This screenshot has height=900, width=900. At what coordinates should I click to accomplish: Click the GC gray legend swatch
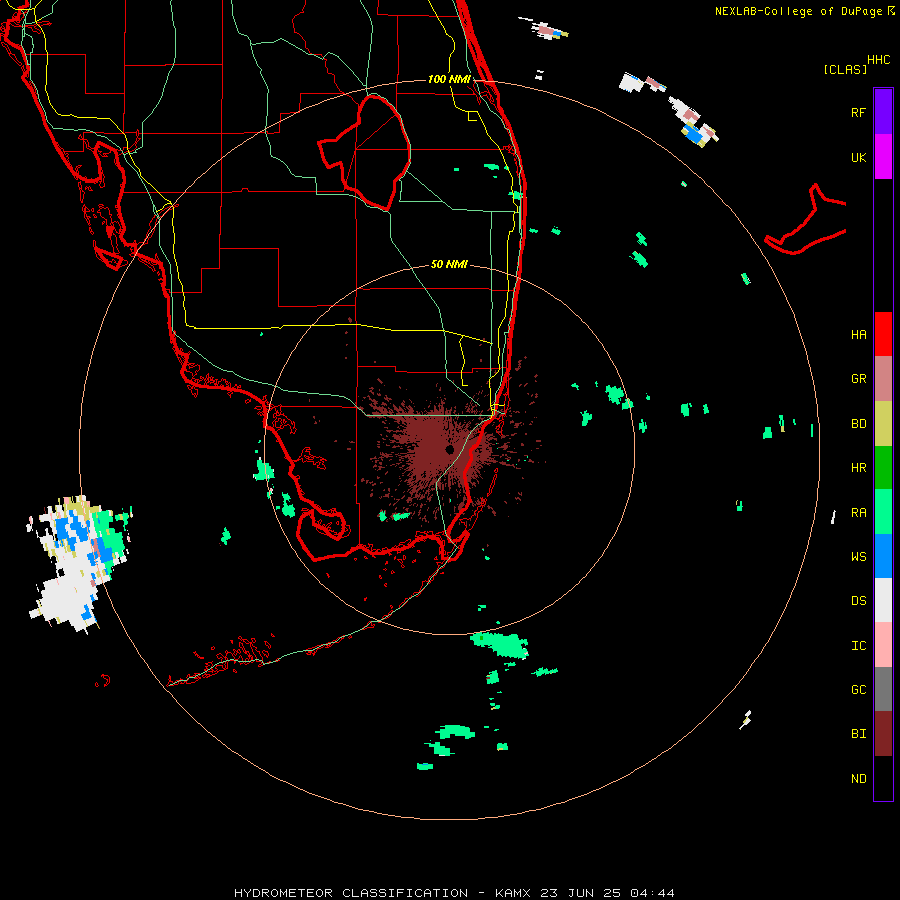tap(883, 689)
